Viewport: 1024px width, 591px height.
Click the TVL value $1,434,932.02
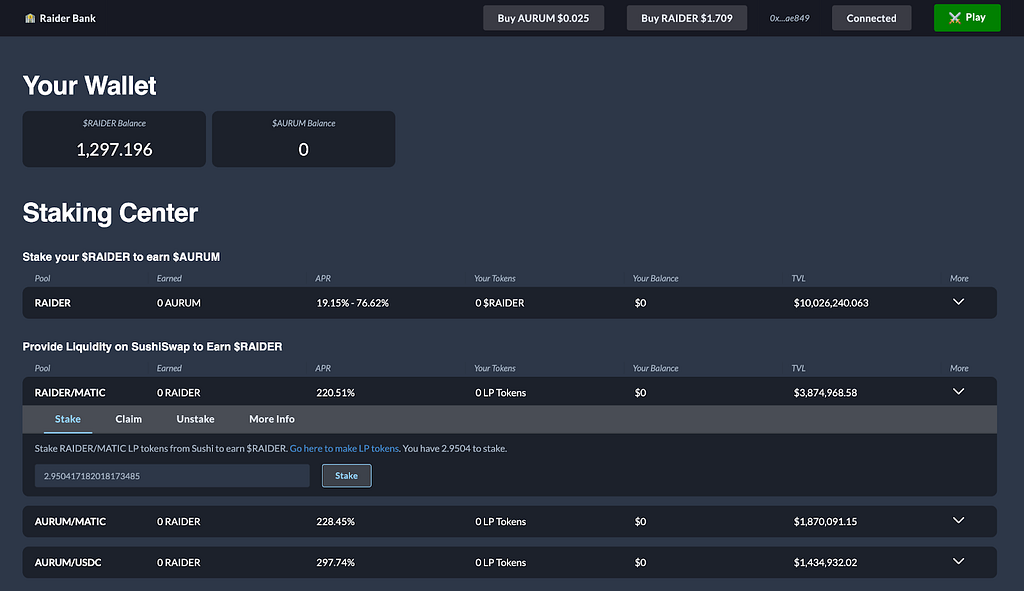pos(825,562)
